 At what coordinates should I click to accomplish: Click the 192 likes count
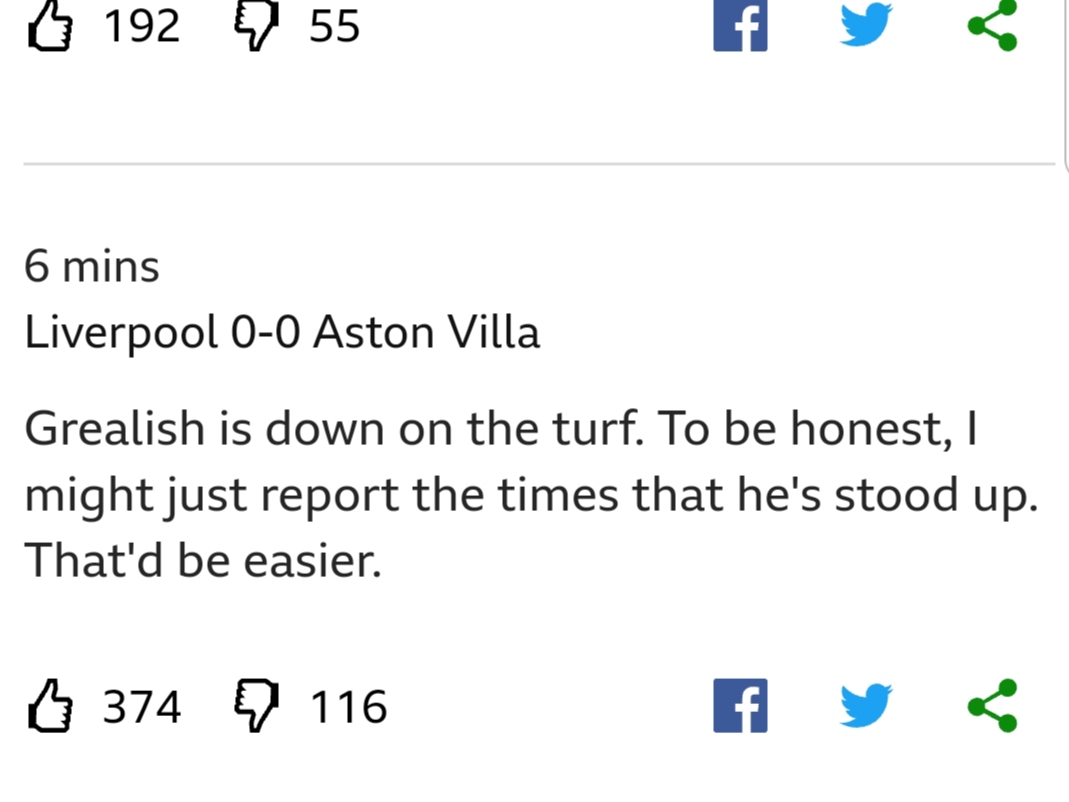pyautogui.click(x=142, y=27)
